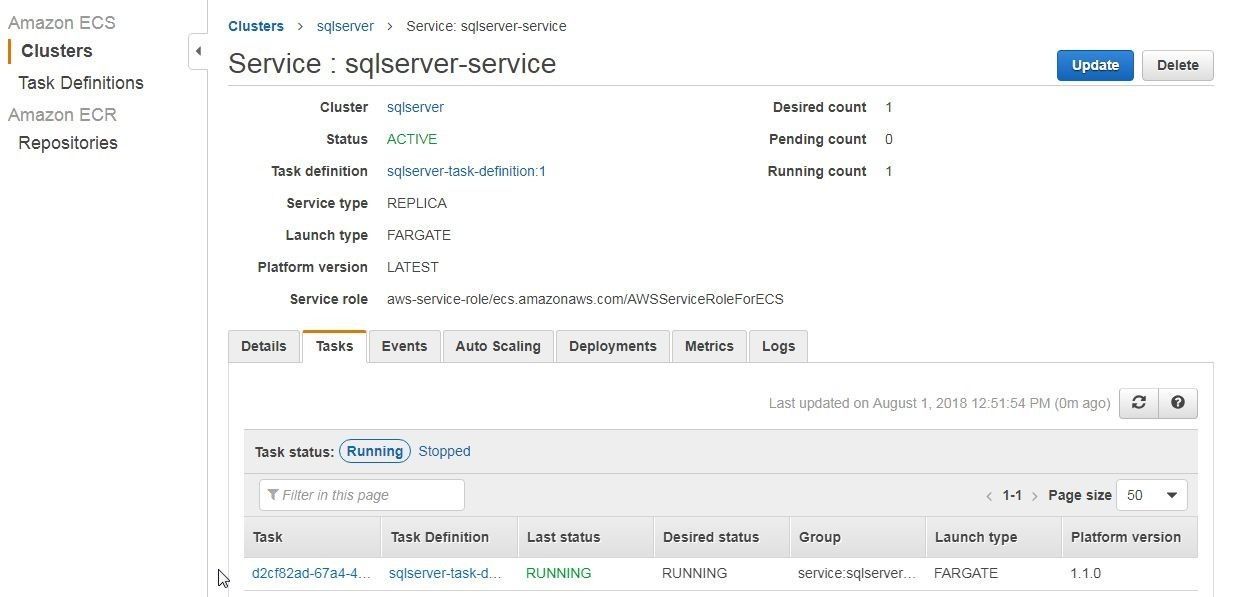Open sqlserver breadcrumb link
1241x597 pixels.
tap(345, 26)
